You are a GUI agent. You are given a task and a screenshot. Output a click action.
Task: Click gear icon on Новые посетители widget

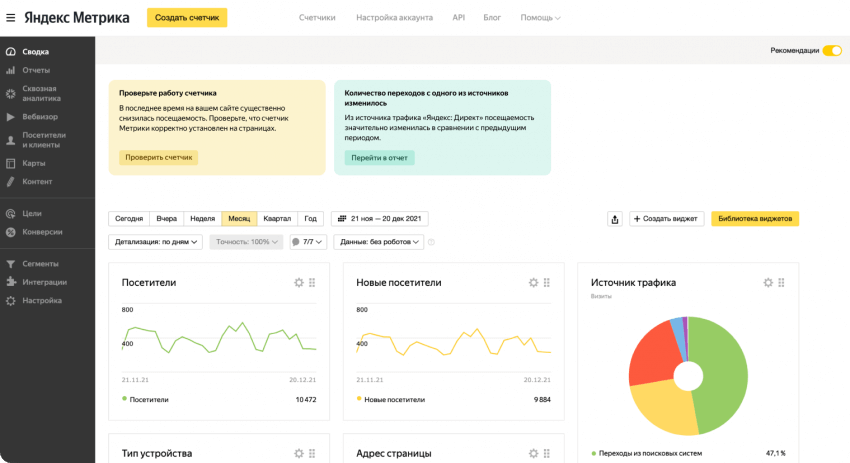point(533,283)
